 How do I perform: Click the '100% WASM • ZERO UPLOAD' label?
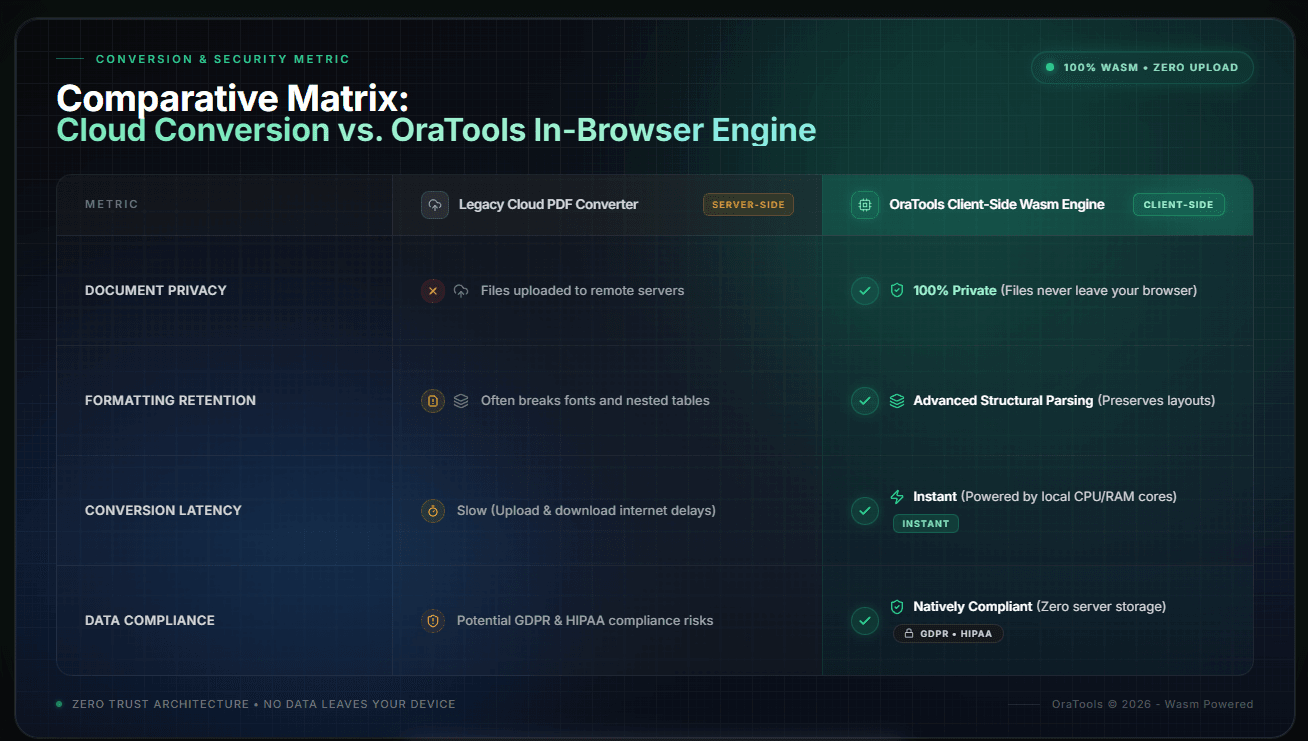pos(1151,68)
